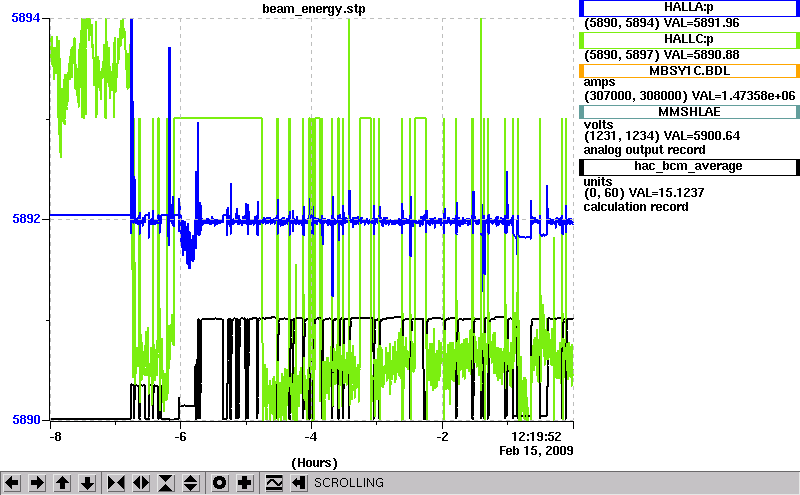800x495 pixels.
Task: Zoom in on the value axis (inward vertical triangles)
Action: [x=166, y=483]
